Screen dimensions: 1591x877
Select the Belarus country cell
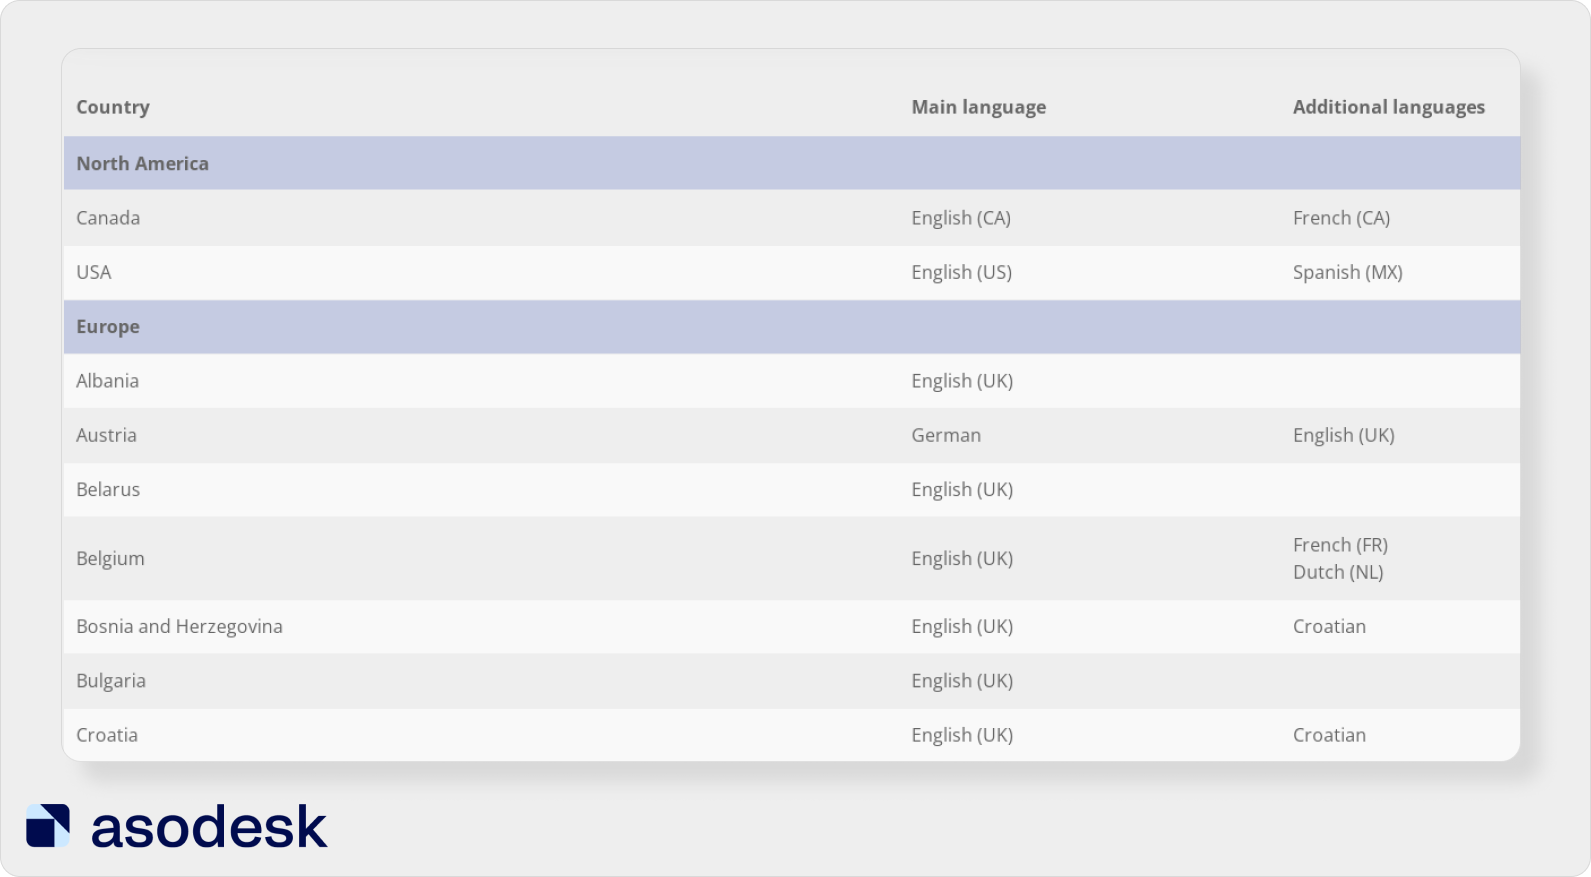click(x=108, y=489)
